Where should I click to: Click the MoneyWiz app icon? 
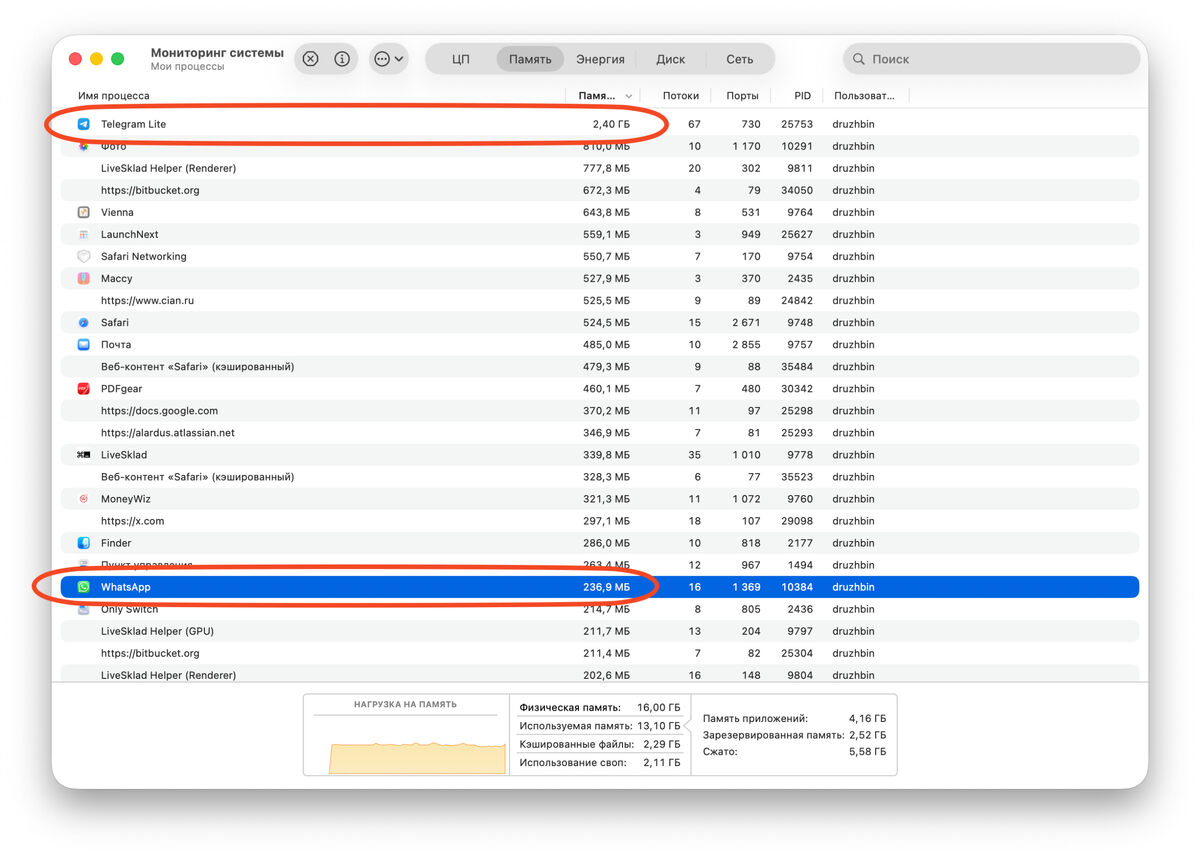click(84, 498)
